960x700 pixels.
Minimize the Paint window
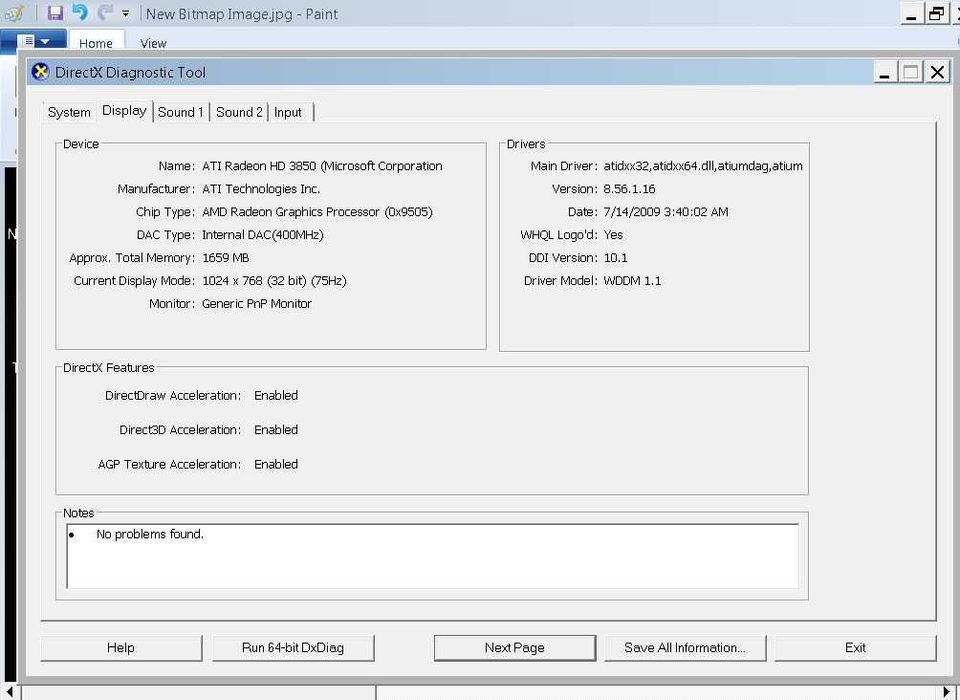coord(911,13)
